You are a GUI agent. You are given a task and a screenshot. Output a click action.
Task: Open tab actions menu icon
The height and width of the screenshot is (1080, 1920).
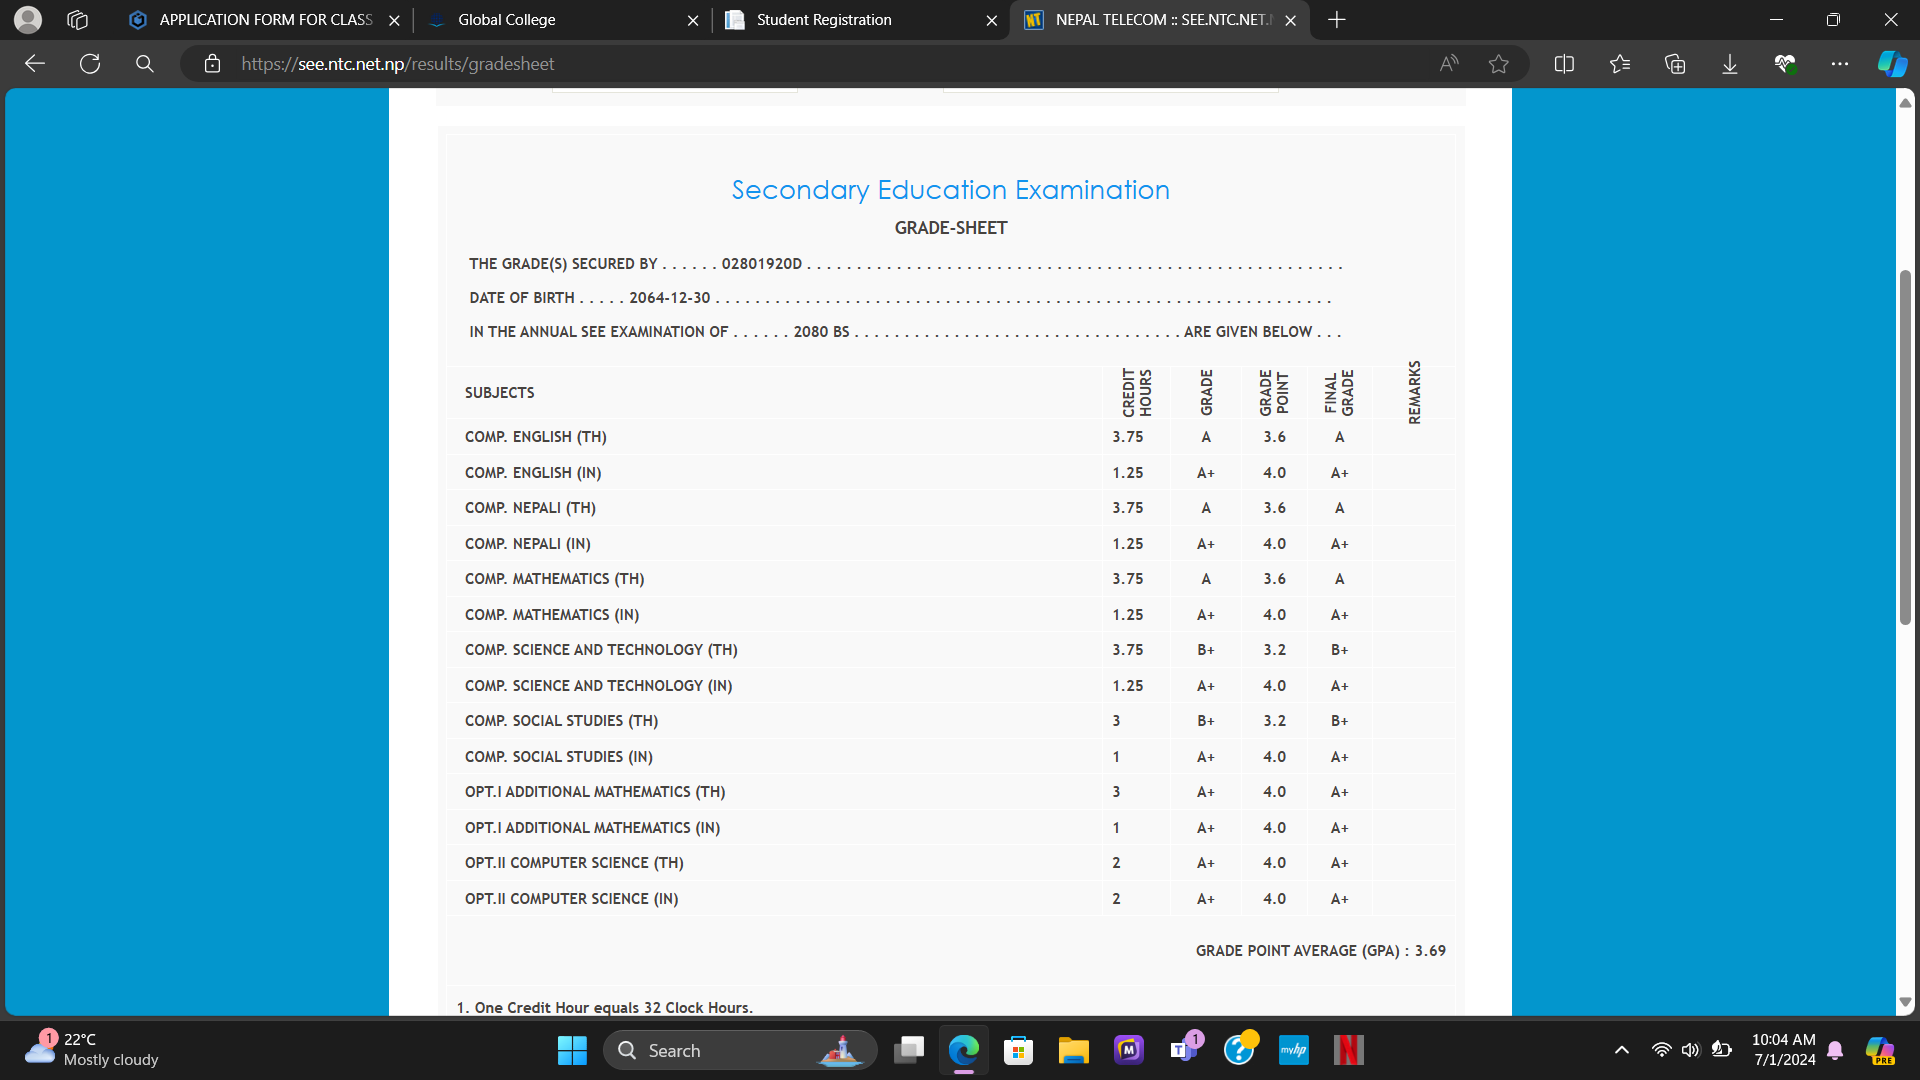coord(78,20)
